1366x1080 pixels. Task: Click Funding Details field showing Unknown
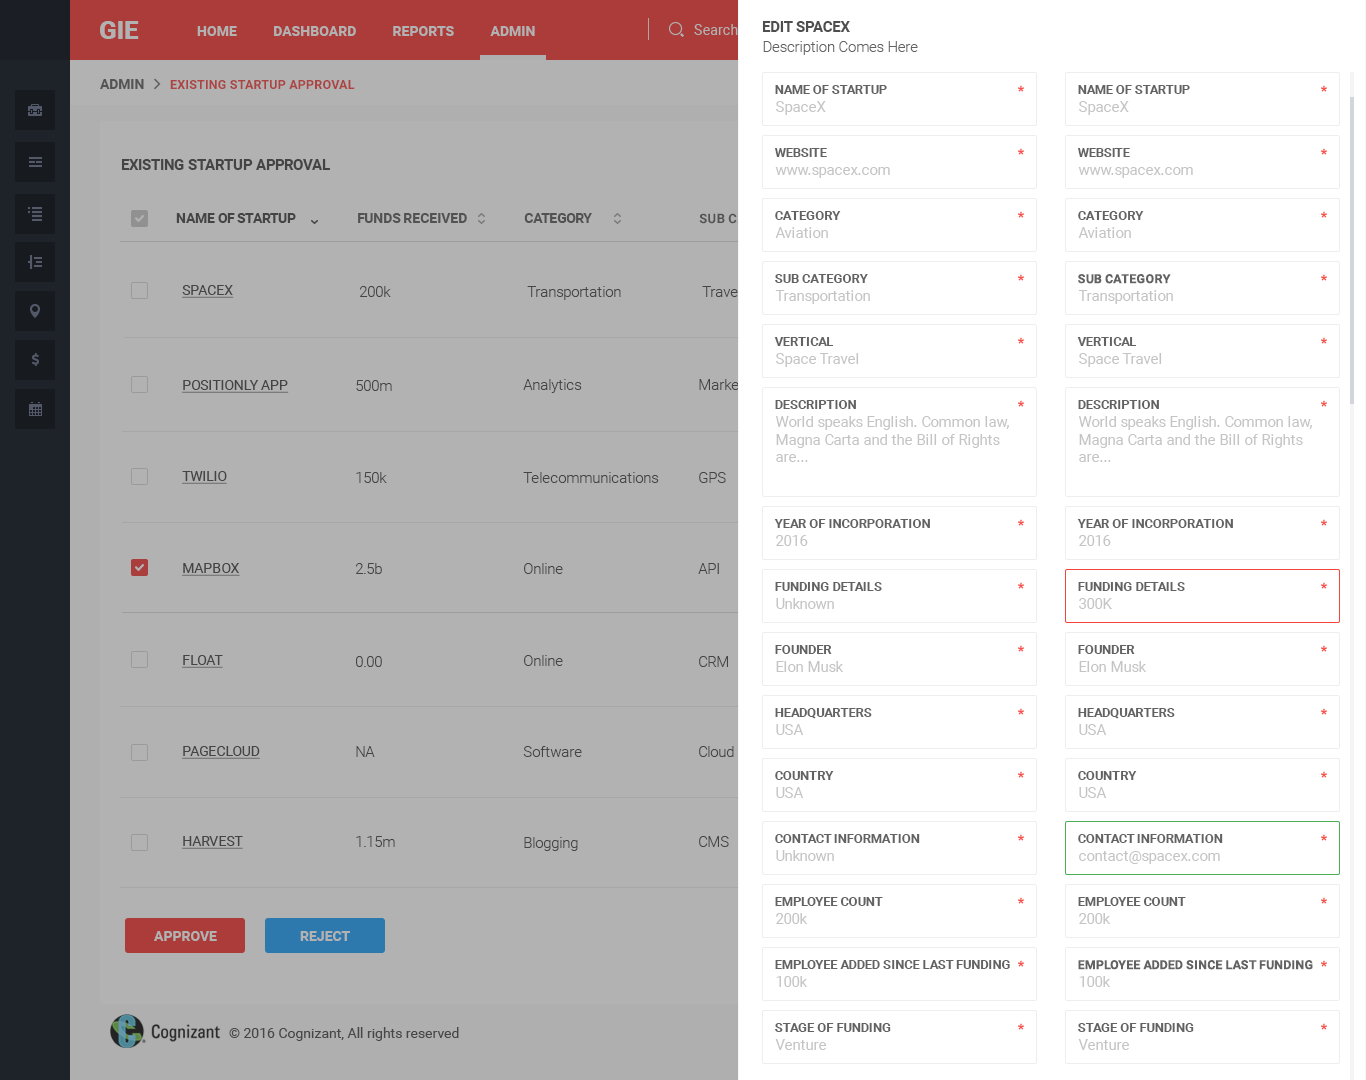coord(899,596)
